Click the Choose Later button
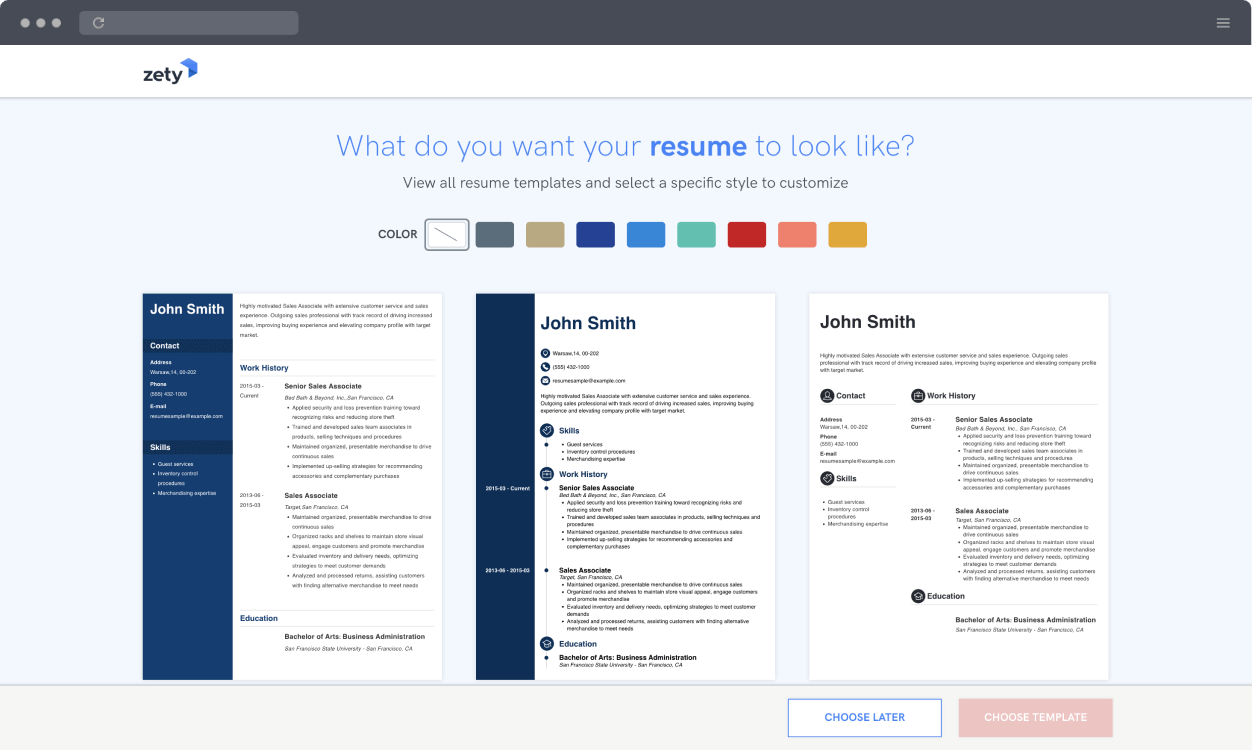Viewport: 1252px width, 751px height. tap(864, 717)
